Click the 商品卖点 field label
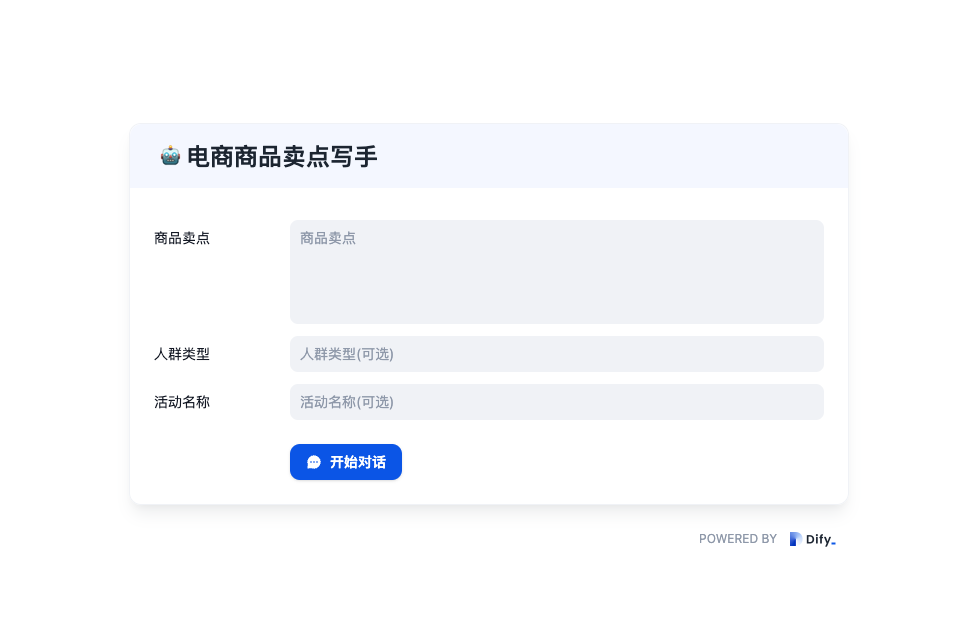 pyautogui.click(x=182, y=238)
